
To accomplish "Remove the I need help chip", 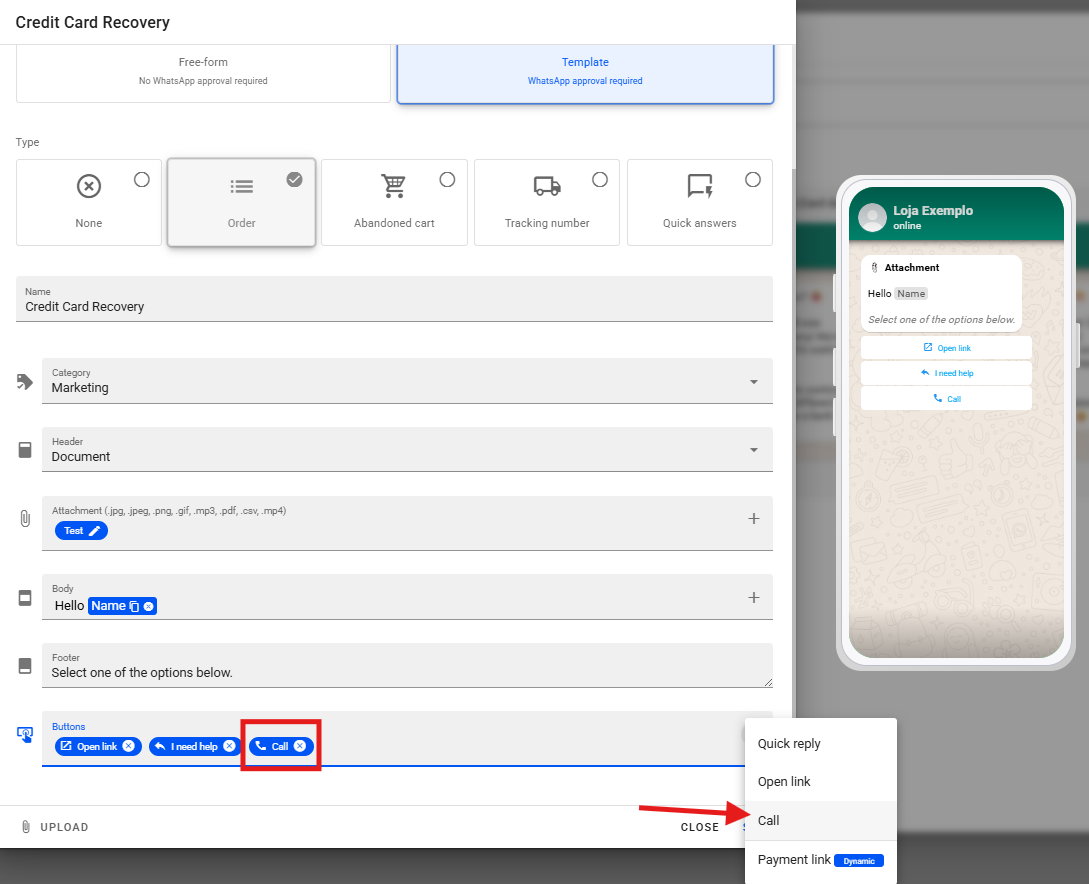I will [229, 746].
